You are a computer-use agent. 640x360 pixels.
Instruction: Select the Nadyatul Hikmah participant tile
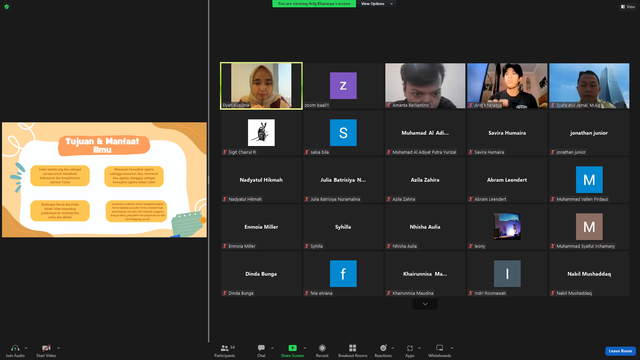click(261, 180)
